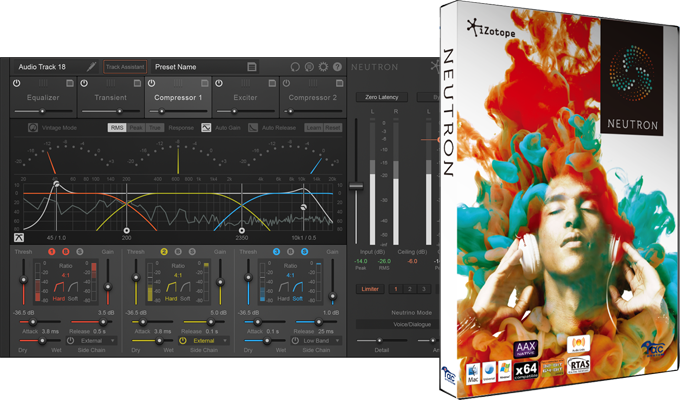Click the Vintage Mode gauge icon
The height and width of the screenshot is (400, 680).
coord(33,128)
